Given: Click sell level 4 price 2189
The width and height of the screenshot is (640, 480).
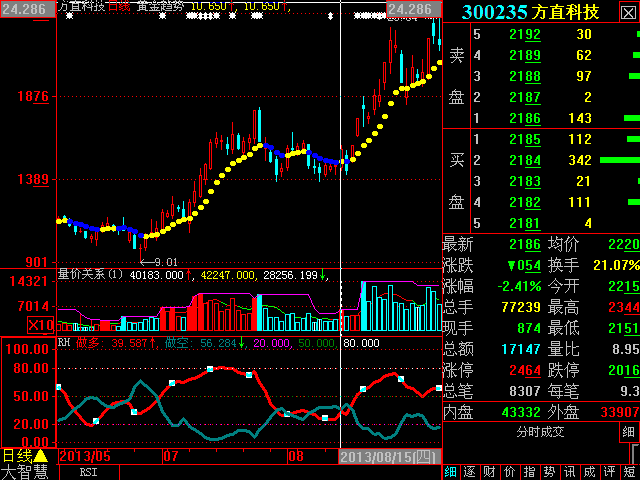Looking at the screenshot, I should (x=525, y=55).
